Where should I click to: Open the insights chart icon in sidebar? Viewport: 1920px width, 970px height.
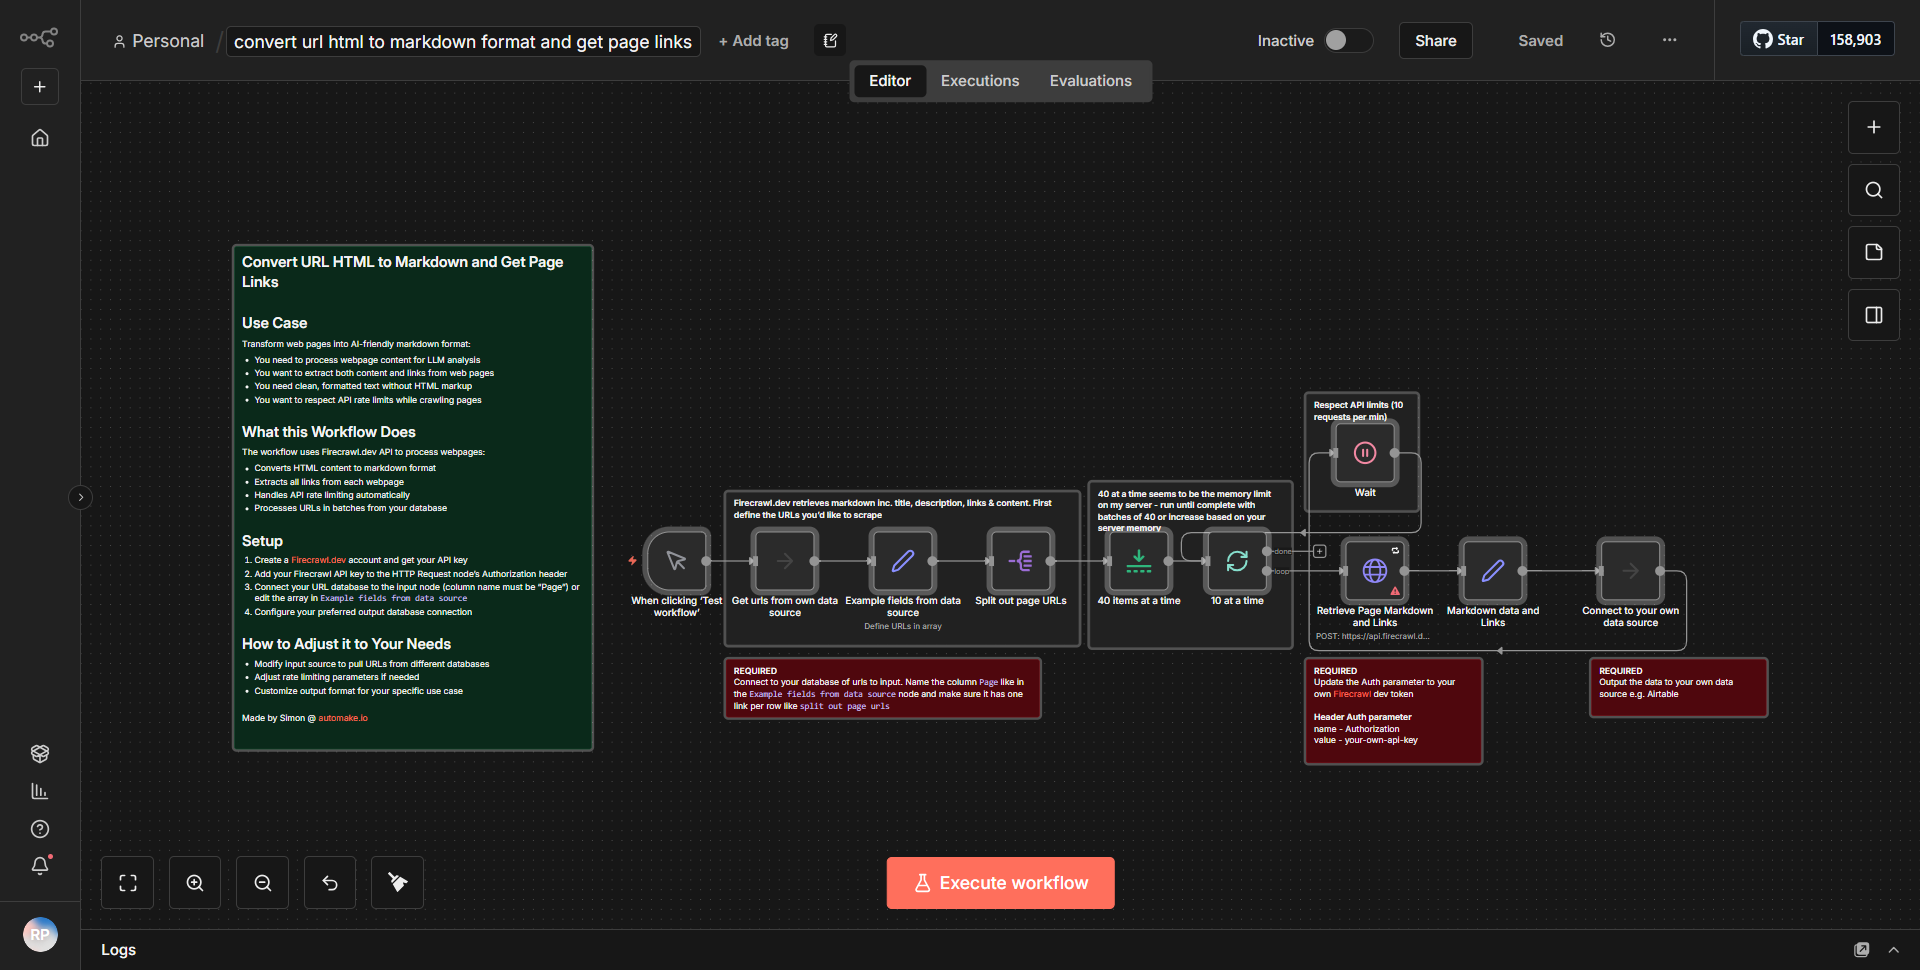coord(40,791)
